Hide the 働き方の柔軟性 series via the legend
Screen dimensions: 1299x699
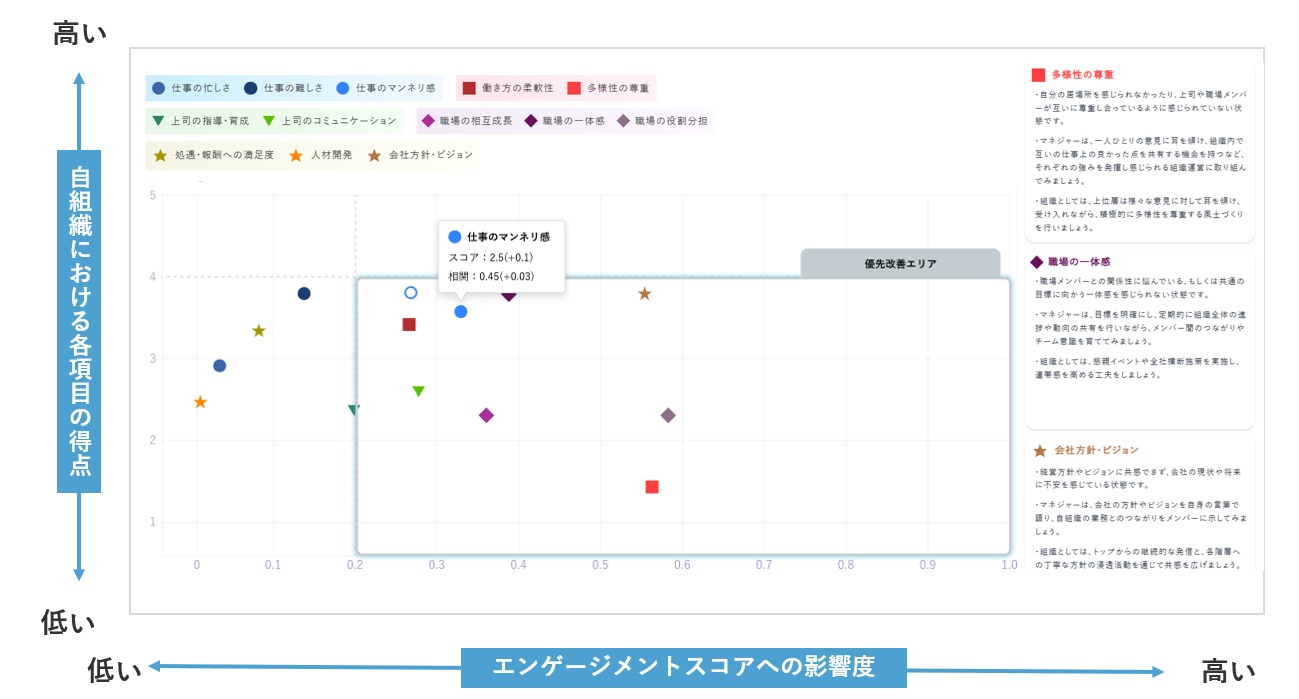(508, 88)
